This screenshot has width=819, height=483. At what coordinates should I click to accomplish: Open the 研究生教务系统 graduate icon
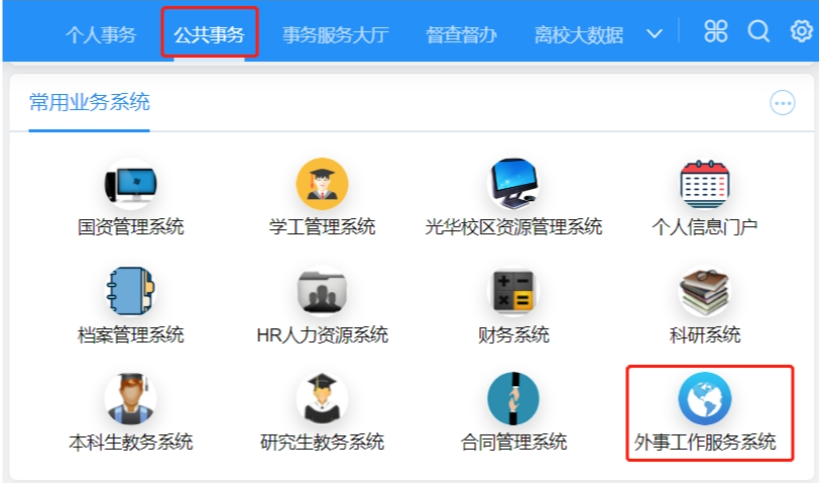(322, 399)
